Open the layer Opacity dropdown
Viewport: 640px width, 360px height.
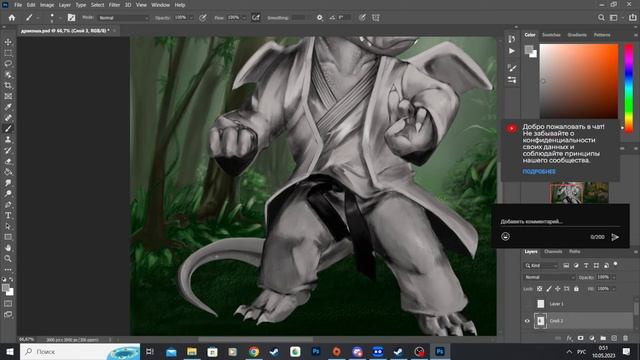coord(613,278)
